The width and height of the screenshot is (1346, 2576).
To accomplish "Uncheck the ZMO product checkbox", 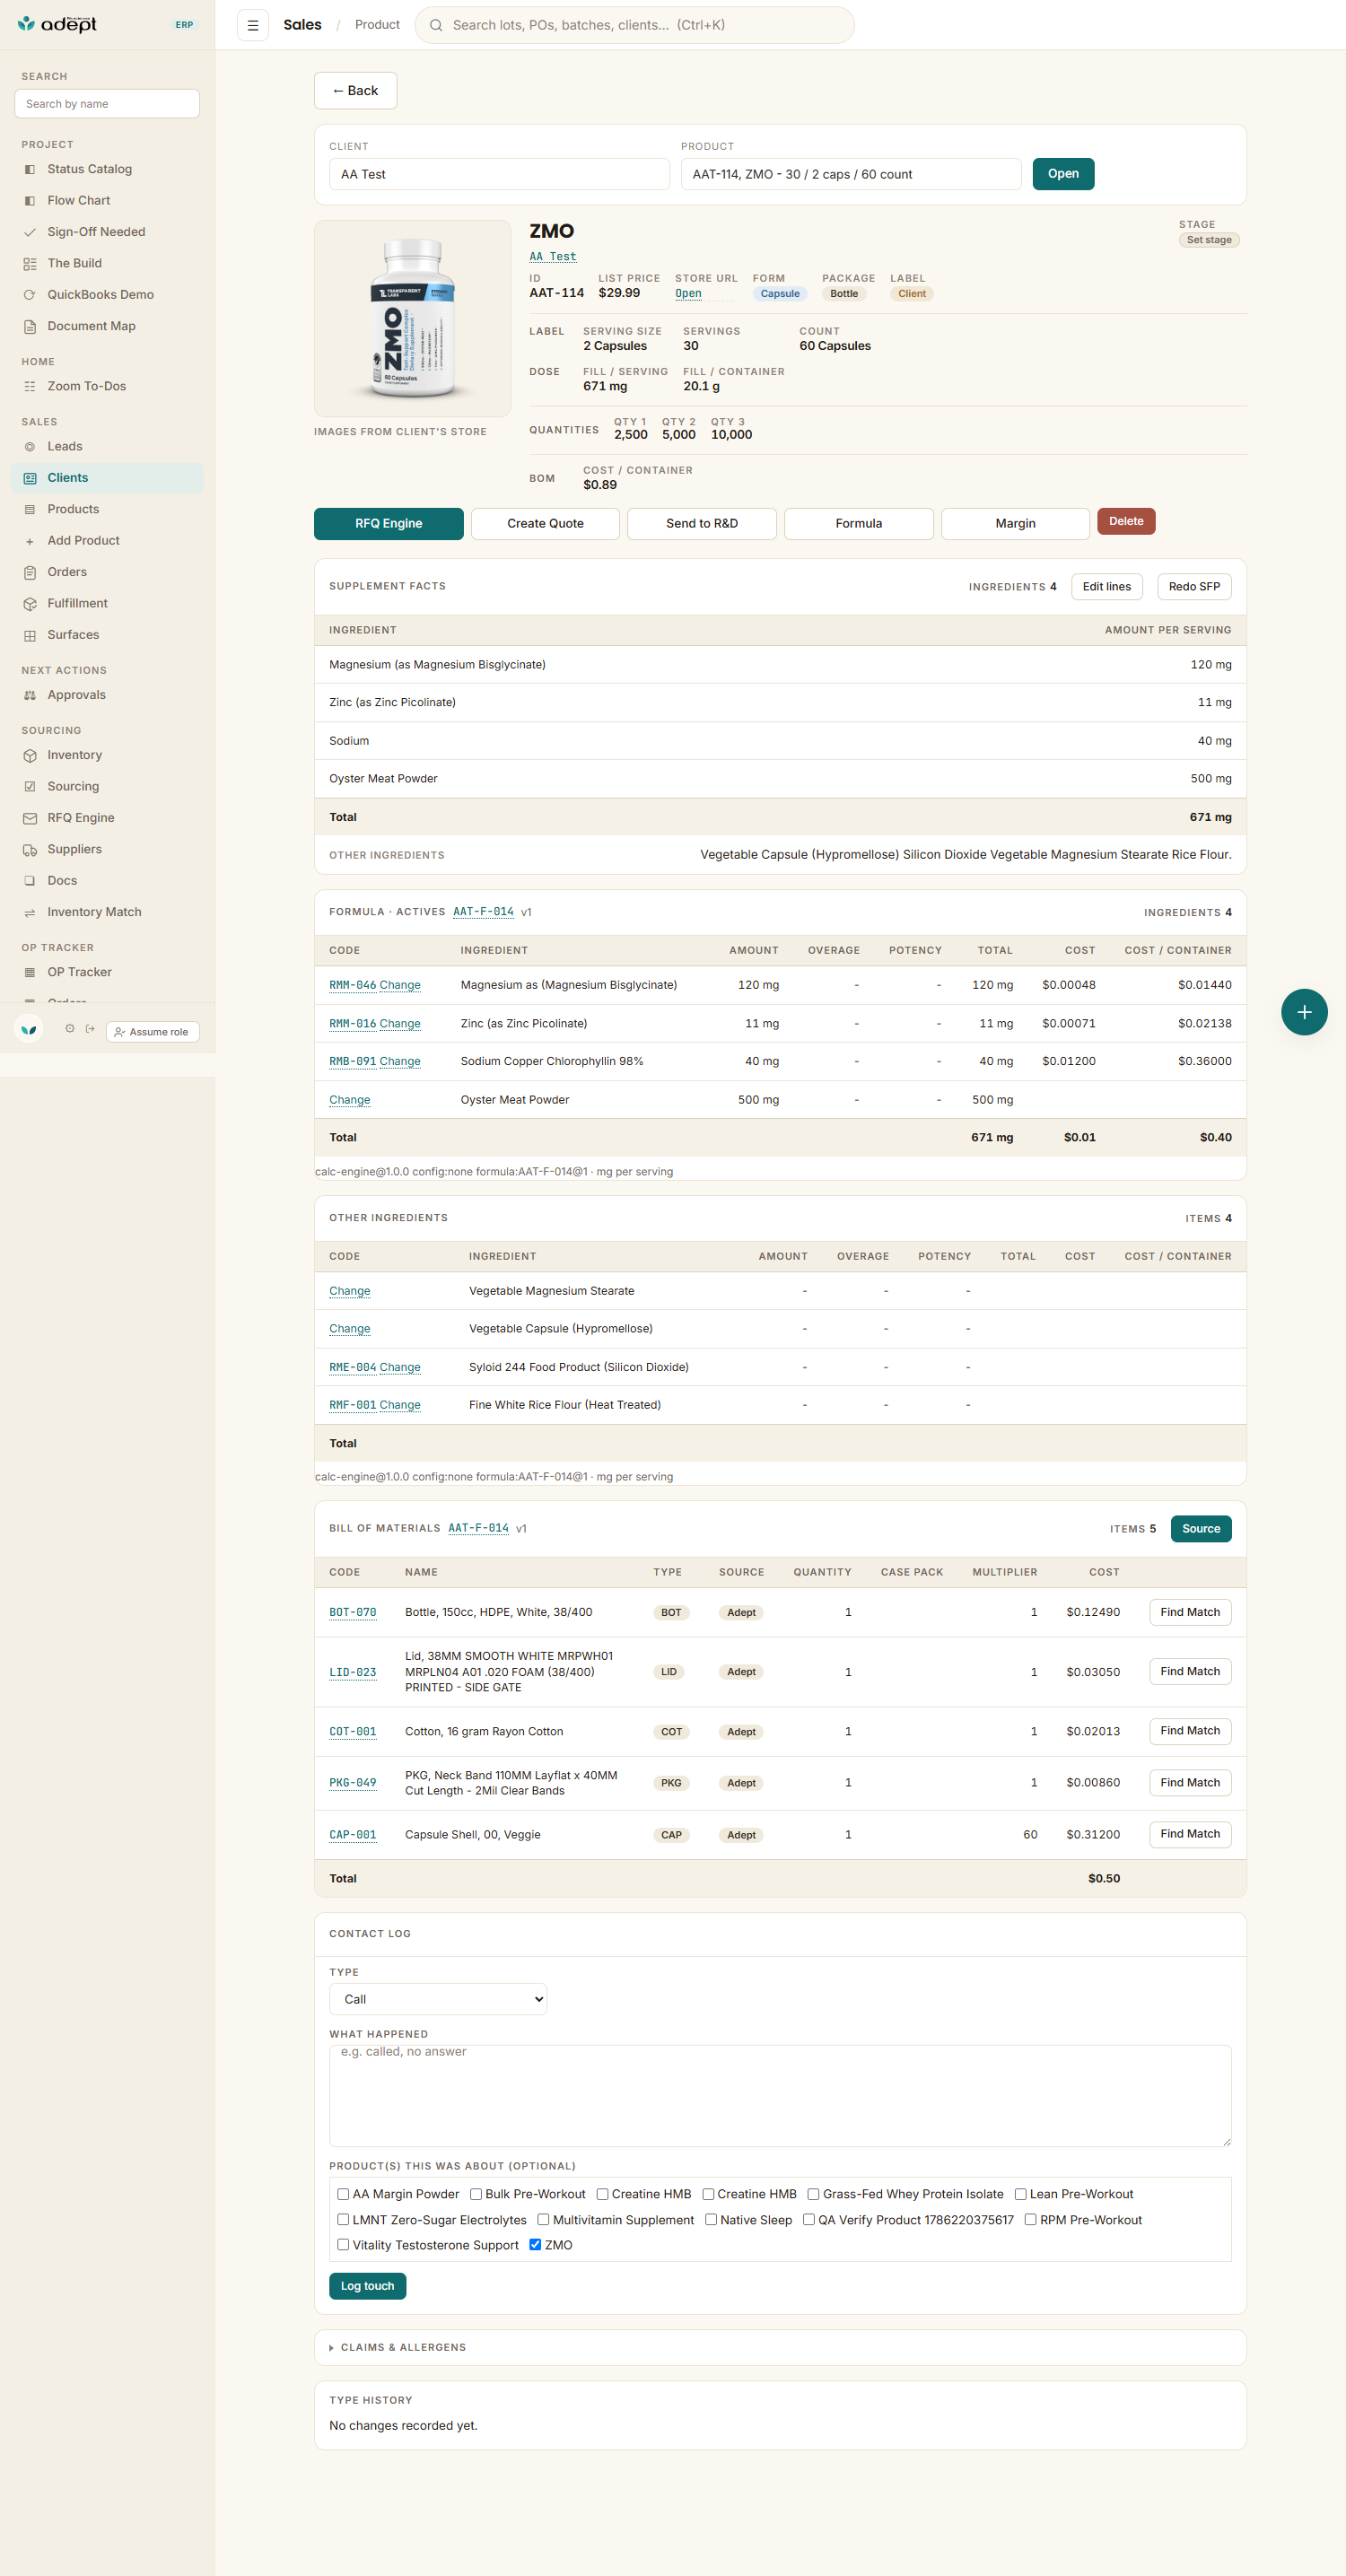I will point(535,2244).
